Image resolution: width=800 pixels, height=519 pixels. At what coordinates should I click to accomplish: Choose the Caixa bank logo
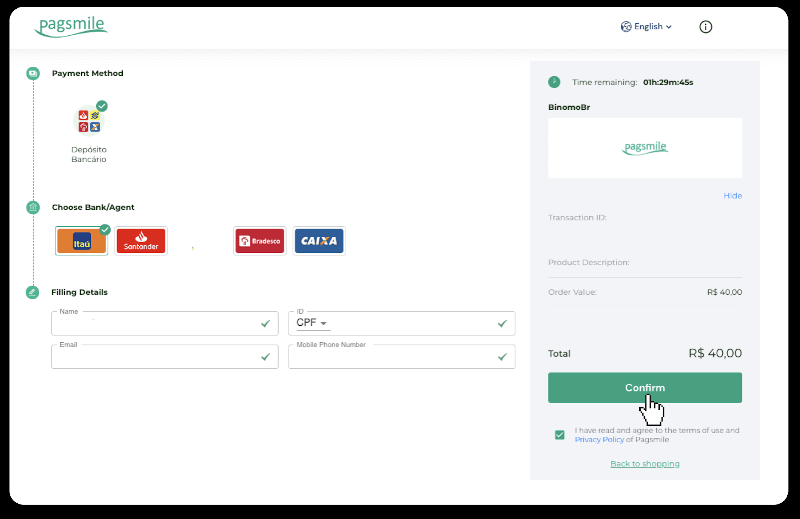(319, 241)
